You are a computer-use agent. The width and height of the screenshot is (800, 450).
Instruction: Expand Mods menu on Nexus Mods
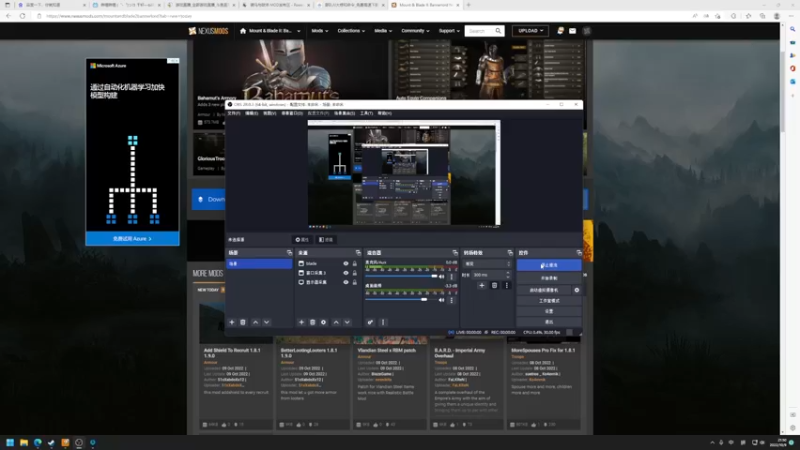pyautogui.click(x=320, y=31)
